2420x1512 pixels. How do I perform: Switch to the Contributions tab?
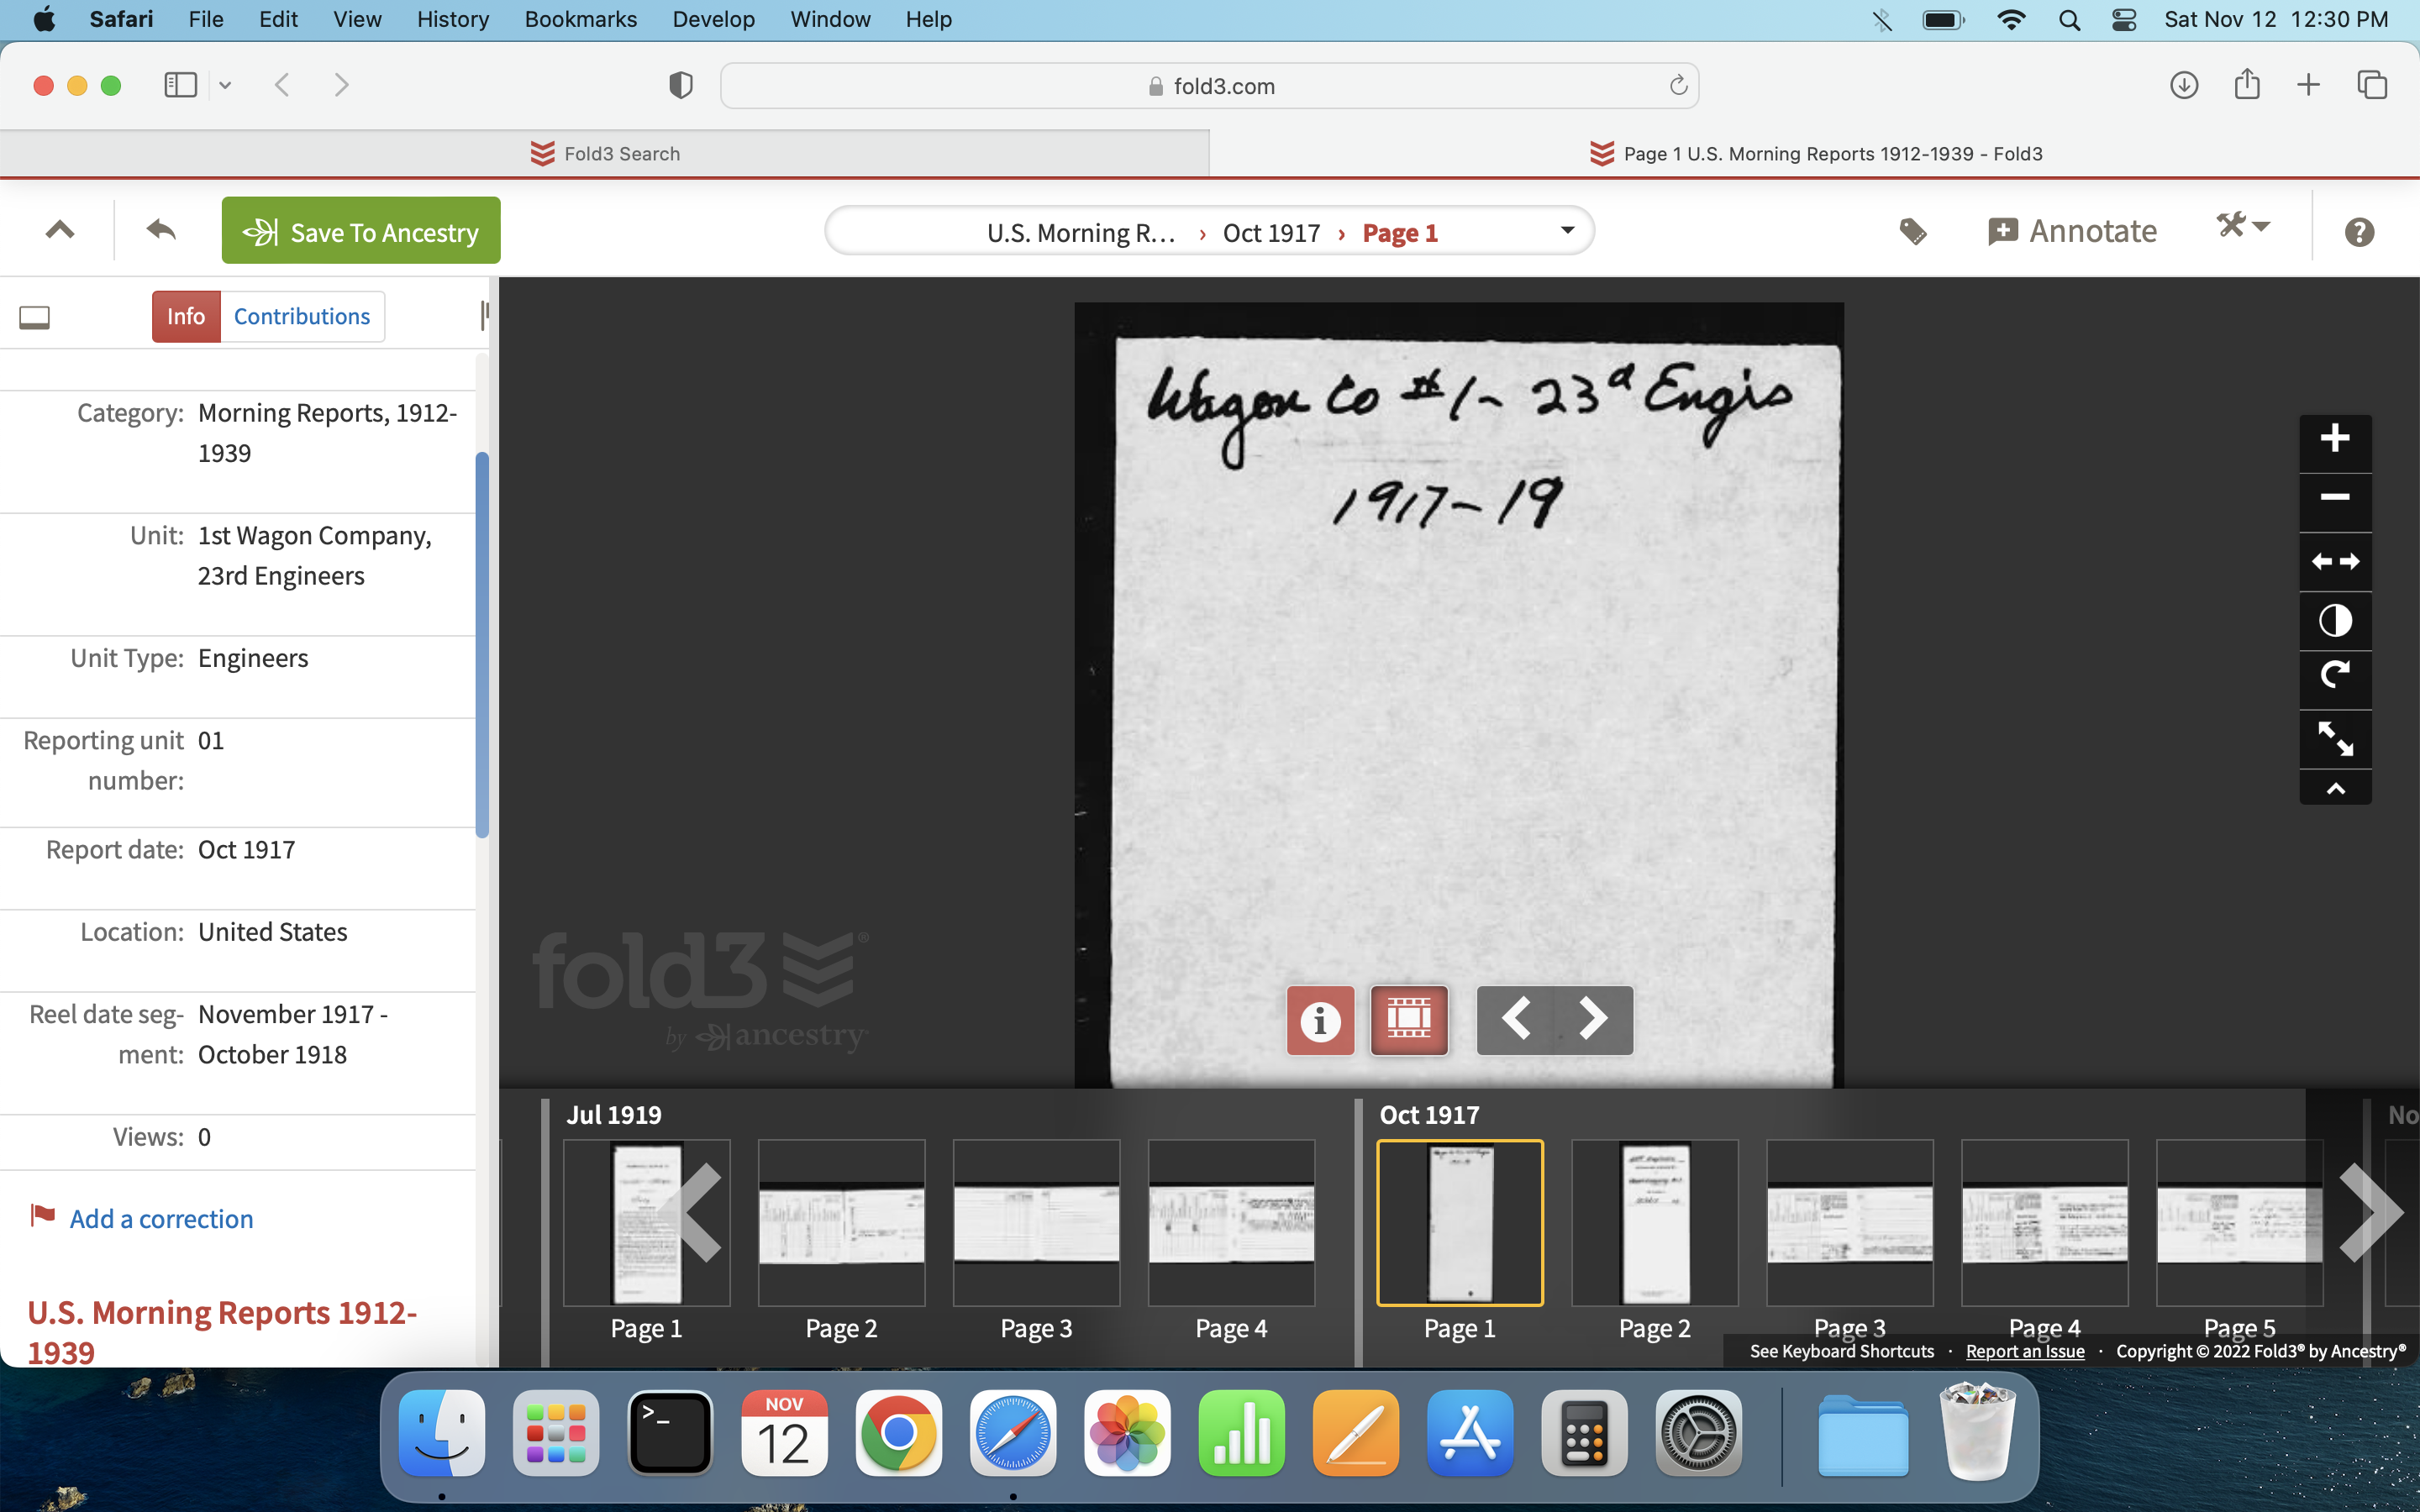[x=301, y=316]
